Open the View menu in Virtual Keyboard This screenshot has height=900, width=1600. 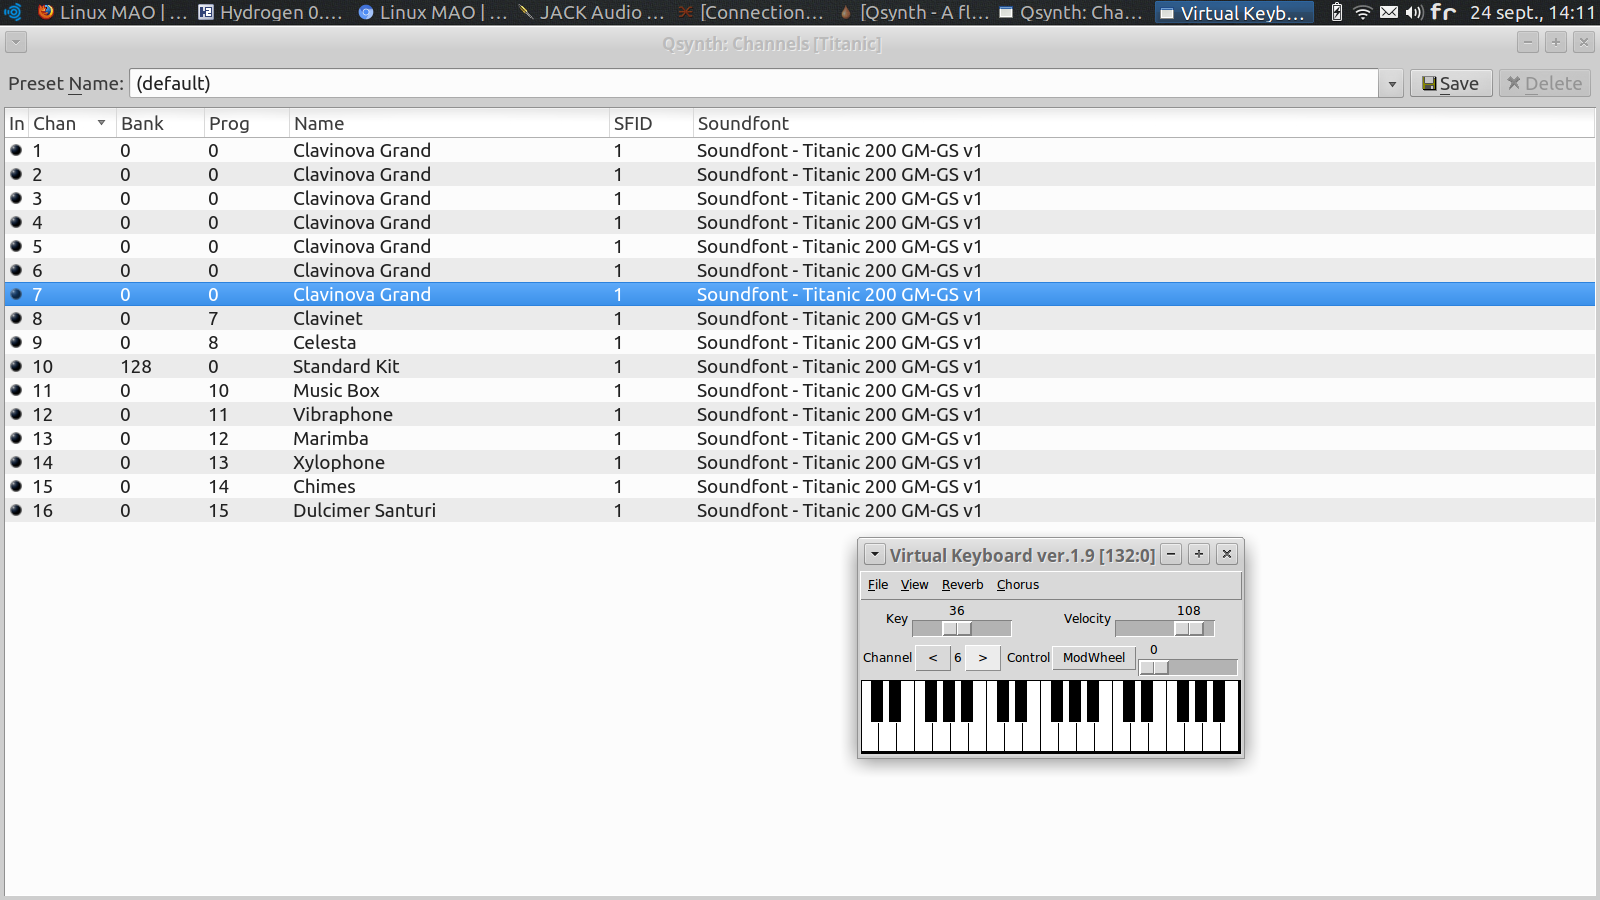tap(914, 585)
